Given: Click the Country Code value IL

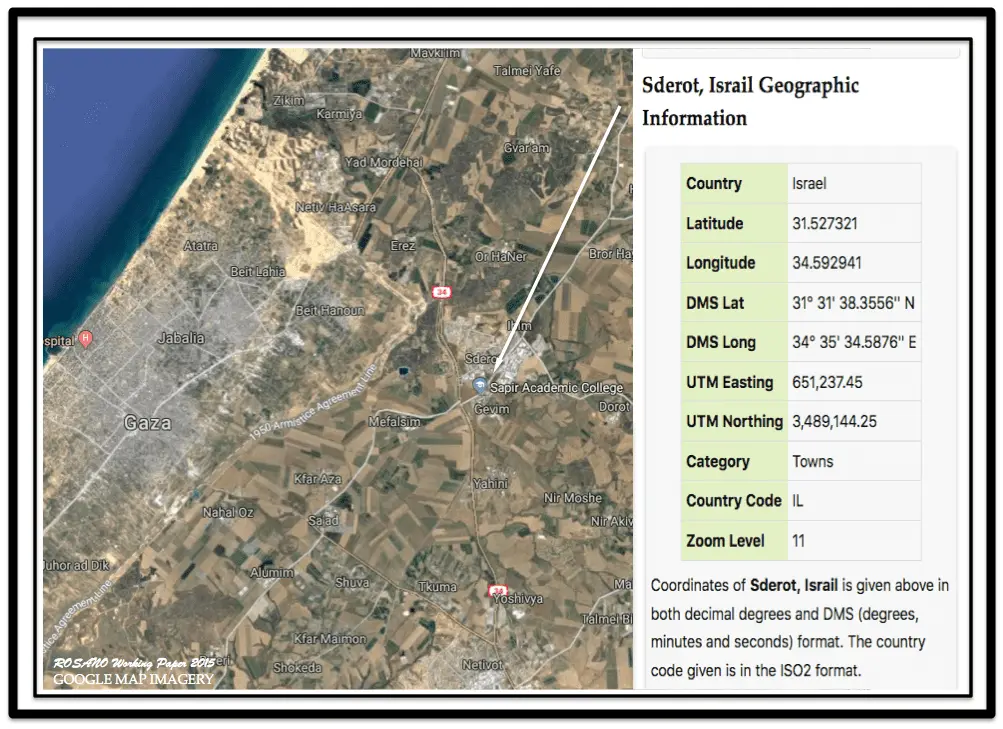Looking at the screenshot, I should 798,500.
